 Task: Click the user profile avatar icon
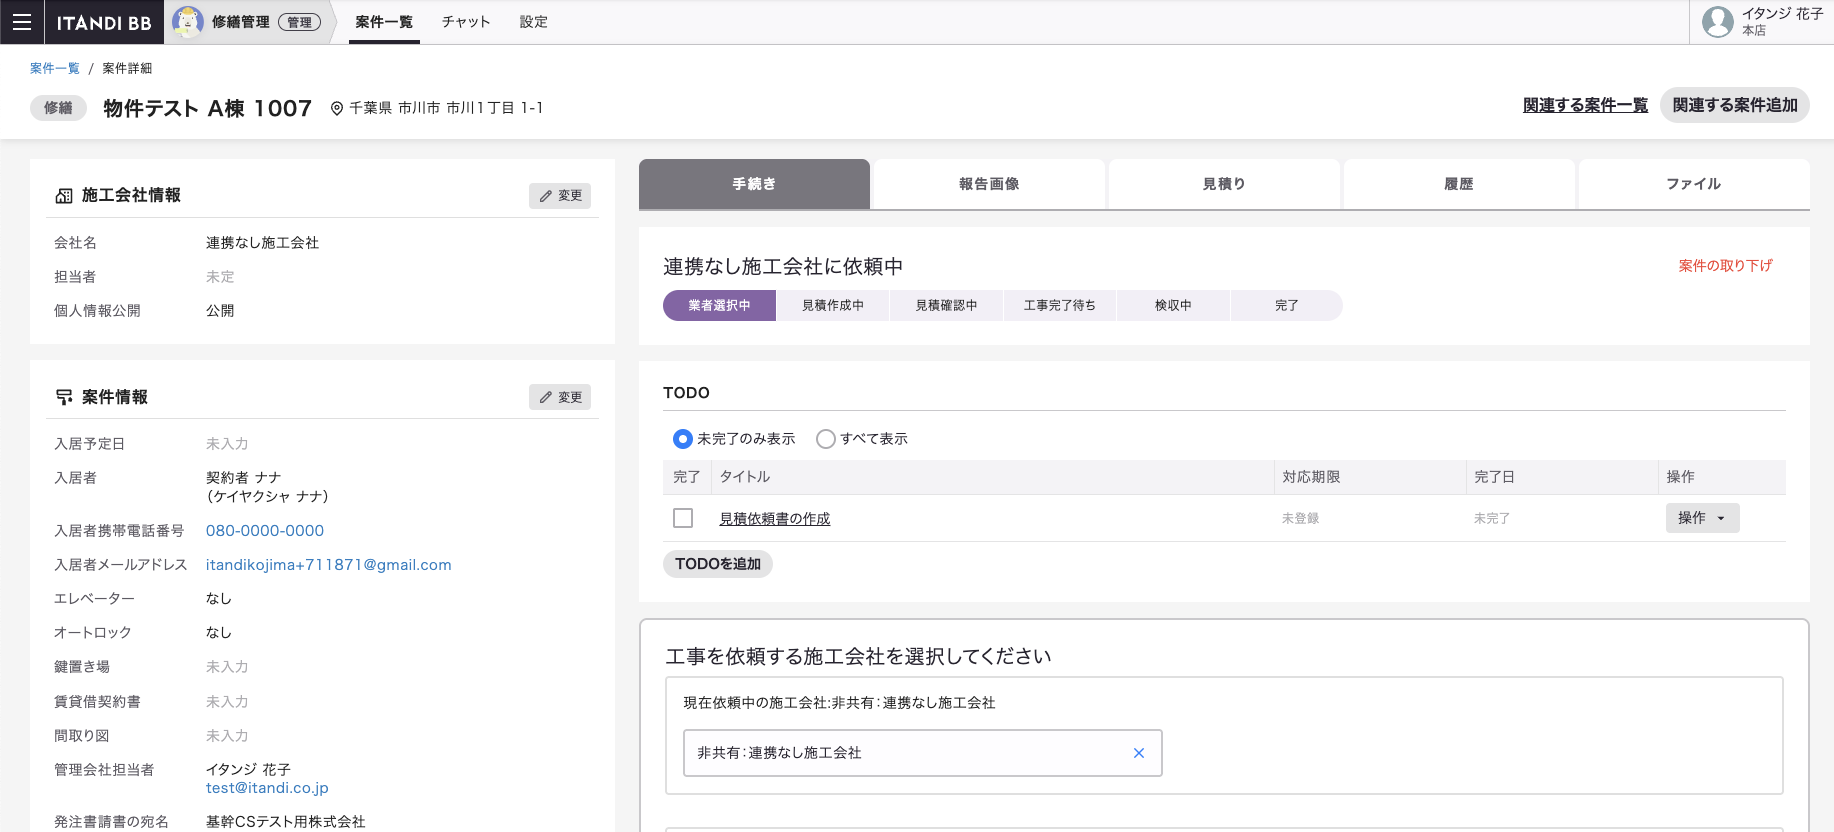click(x=1717, y=22)
